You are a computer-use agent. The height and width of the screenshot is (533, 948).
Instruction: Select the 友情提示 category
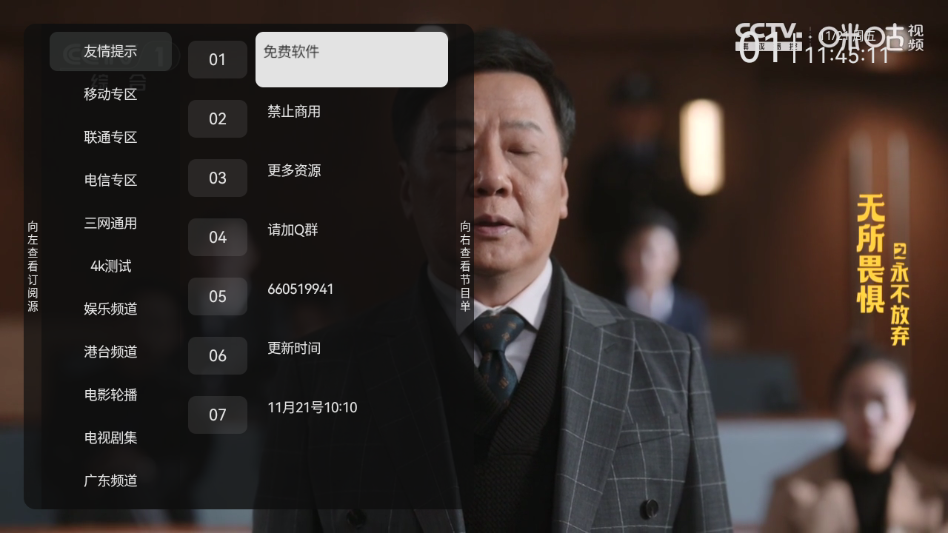click(x=111, y=51)
